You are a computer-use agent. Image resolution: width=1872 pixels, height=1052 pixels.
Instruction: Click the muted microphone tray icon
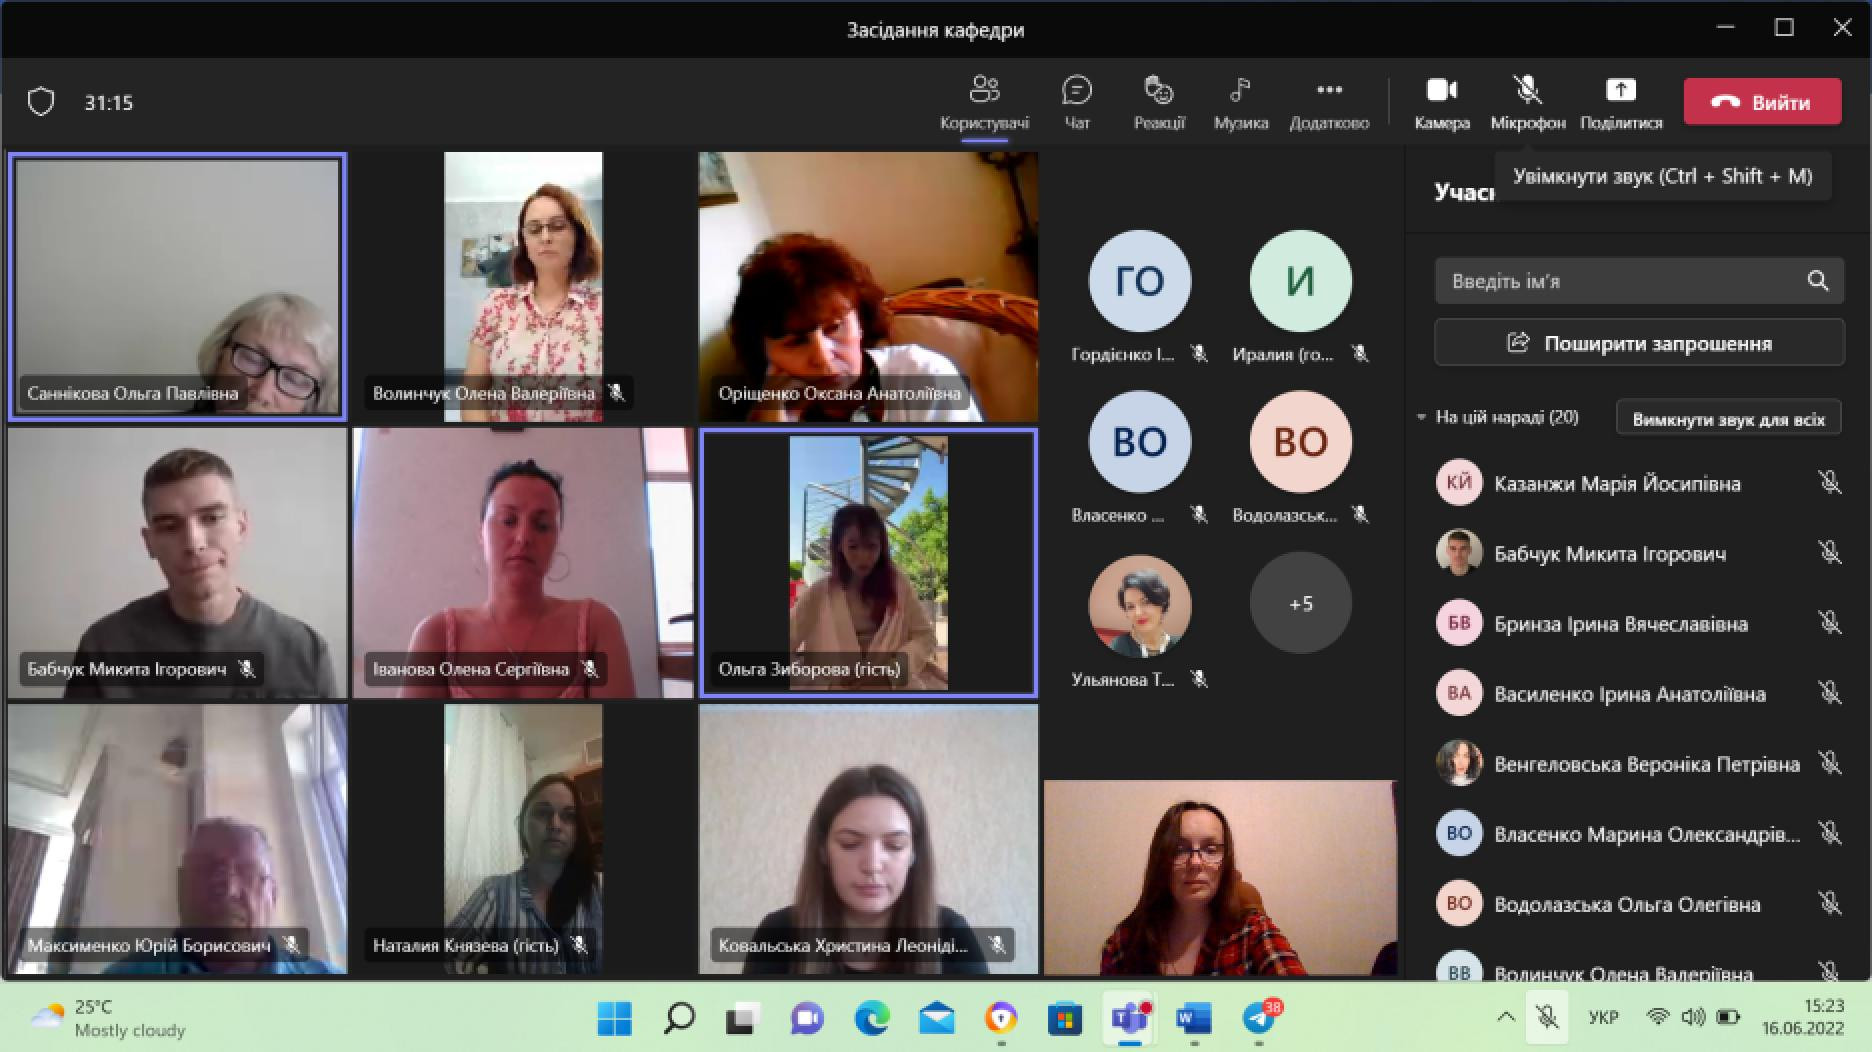click(x=1547, y=1018)
